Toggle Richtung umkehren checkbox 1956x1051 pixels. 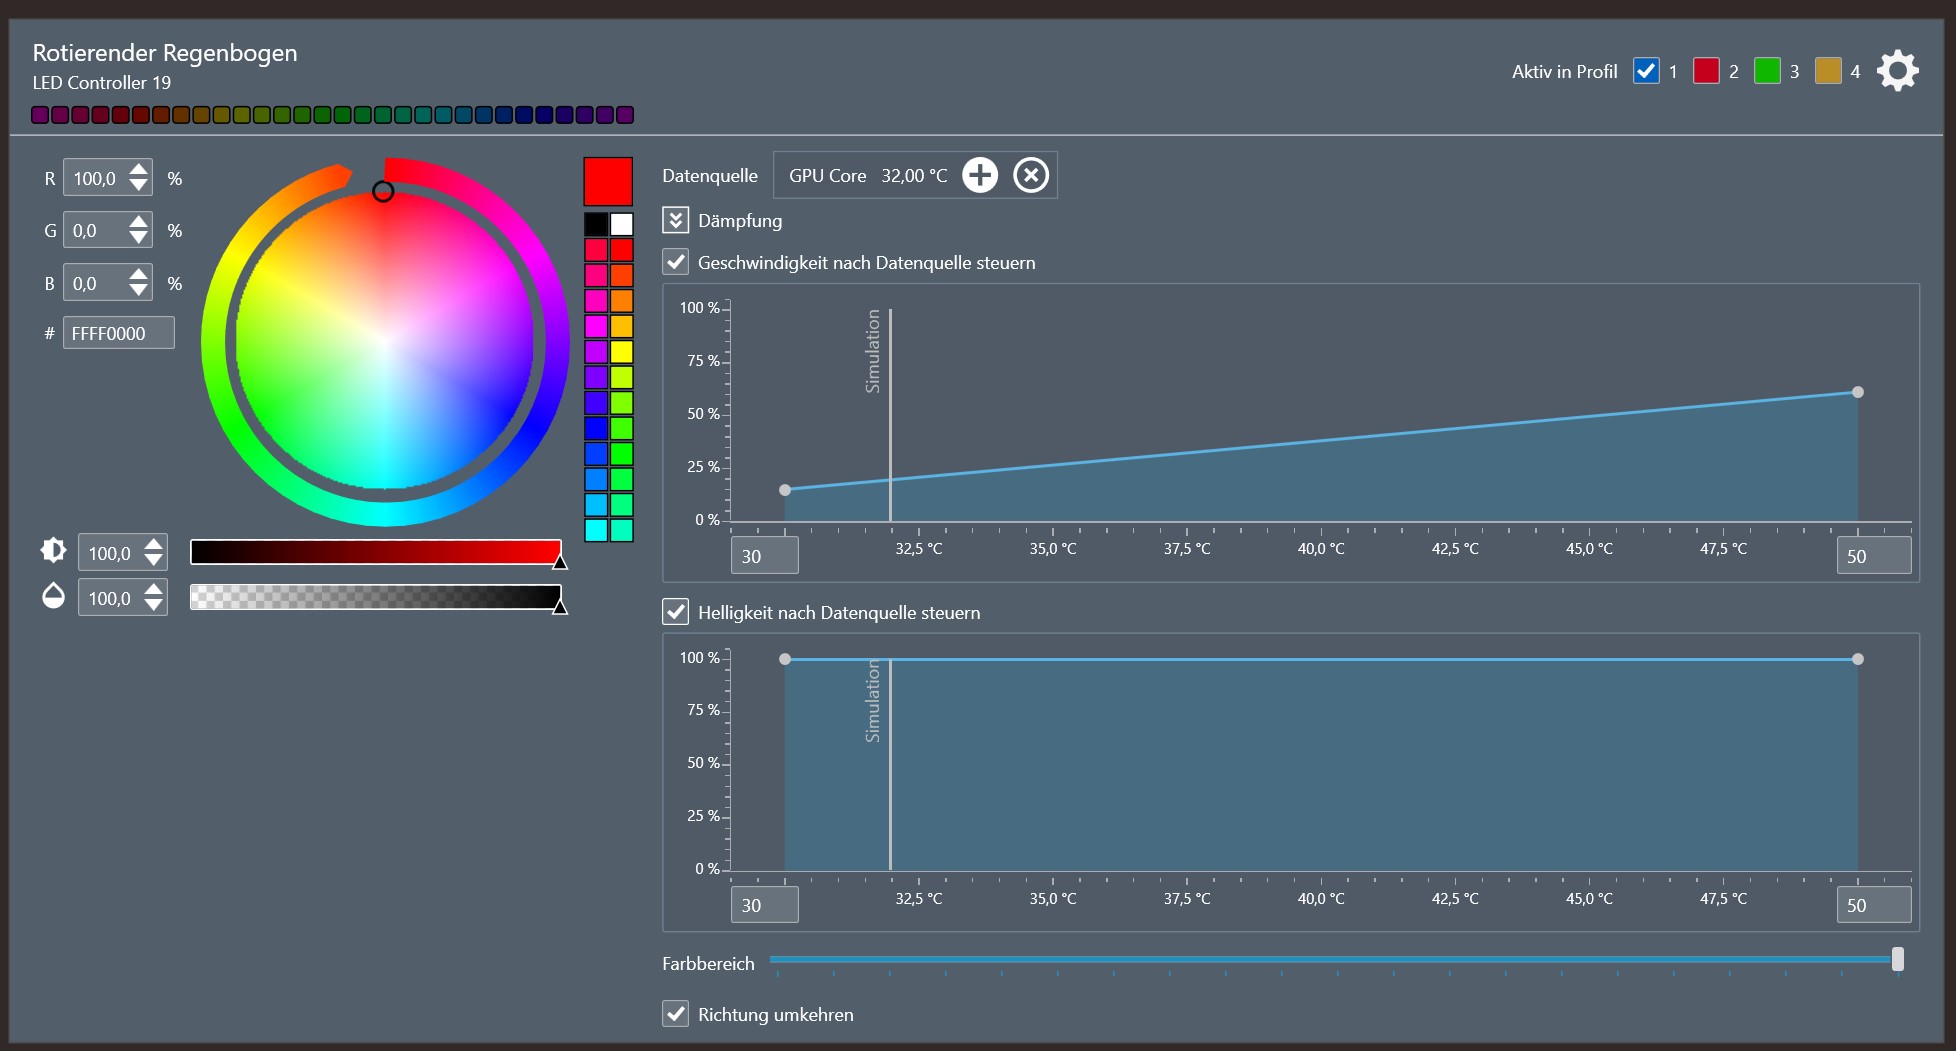(x=676, y=1014)
